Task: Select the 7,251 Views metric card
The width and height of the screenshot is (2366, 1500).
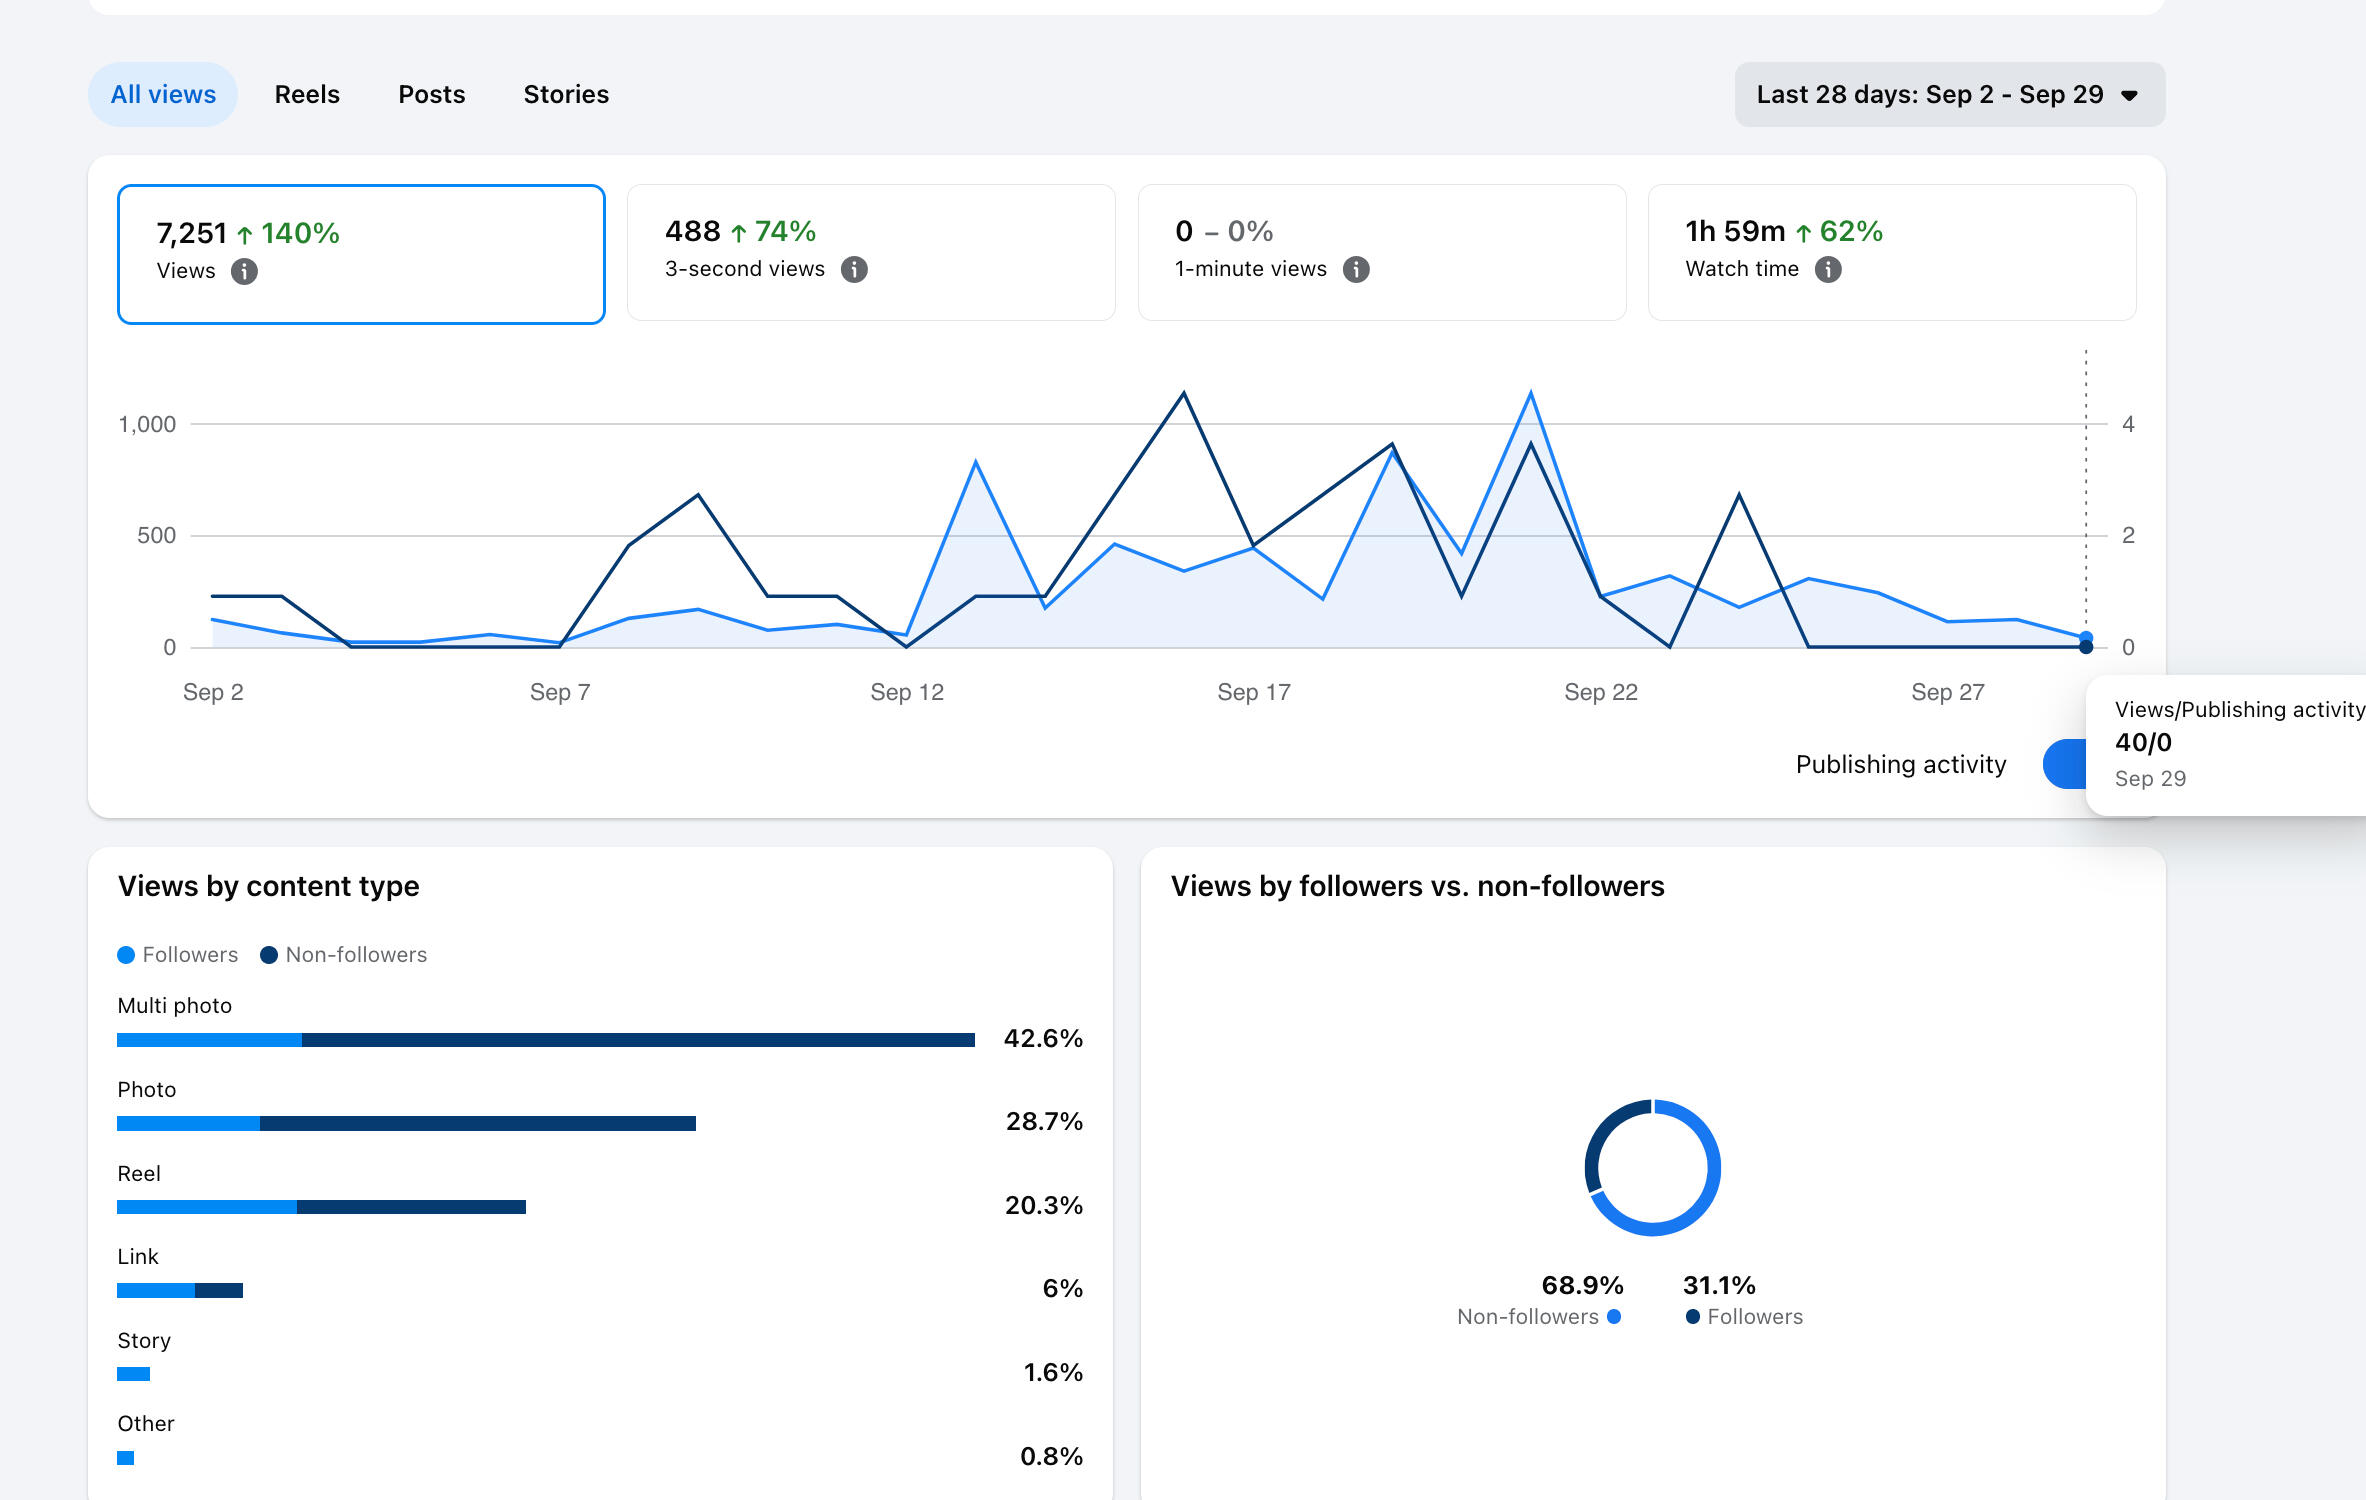Action: coord(361,254)
